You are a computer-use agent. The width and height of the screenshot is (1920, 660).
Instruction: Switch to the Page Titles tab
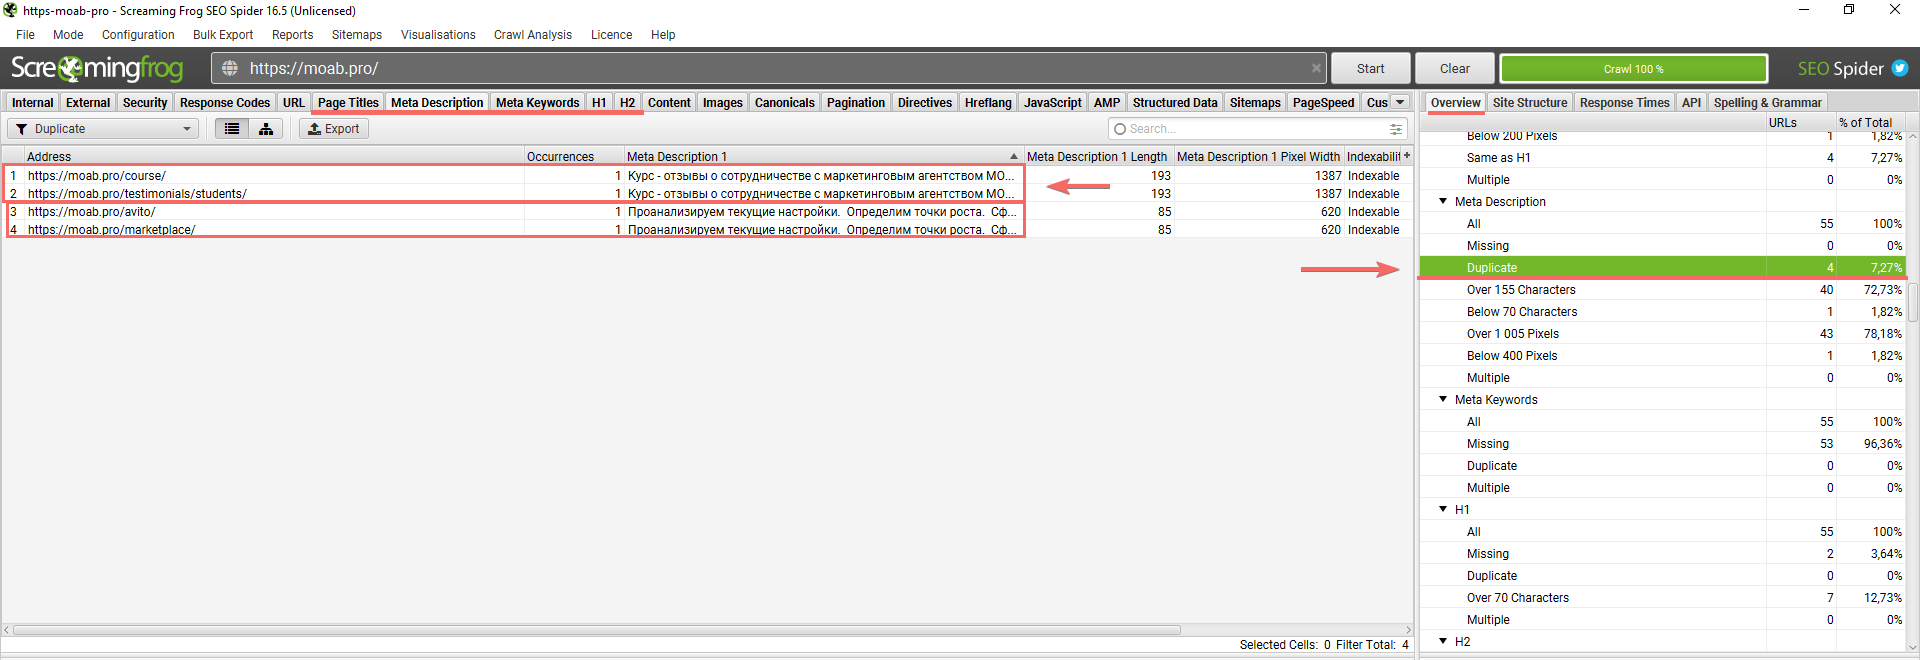(x=348, y=102)
